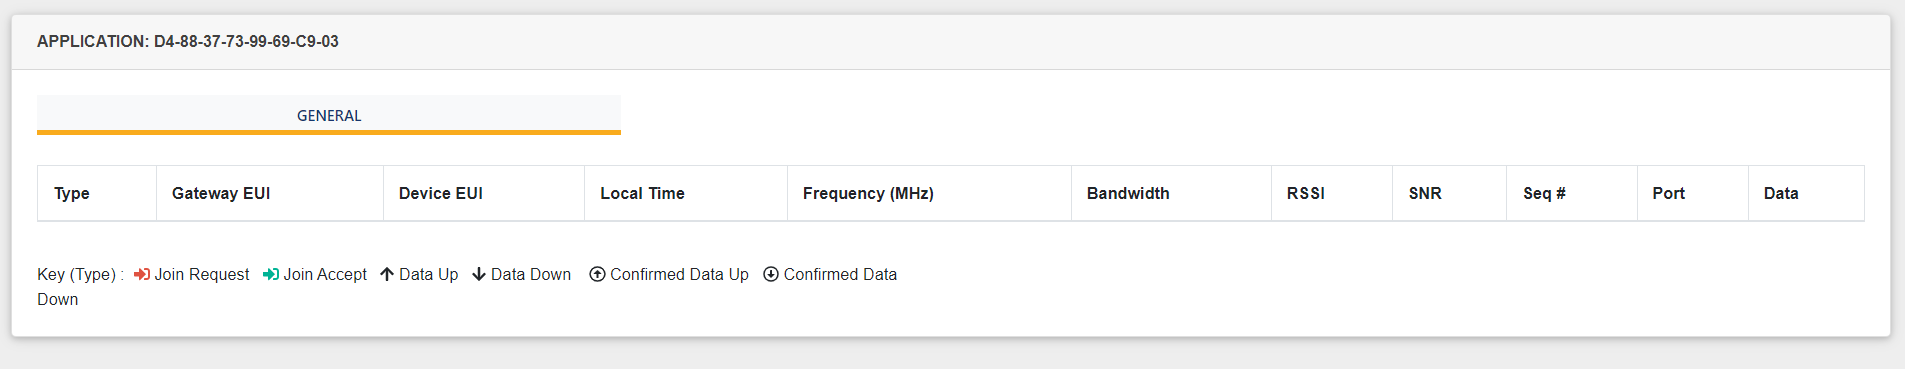This screenshot has height=369, width=1905.
Task: Click the Confirmed Data Up circle icon
Action: 597,274
